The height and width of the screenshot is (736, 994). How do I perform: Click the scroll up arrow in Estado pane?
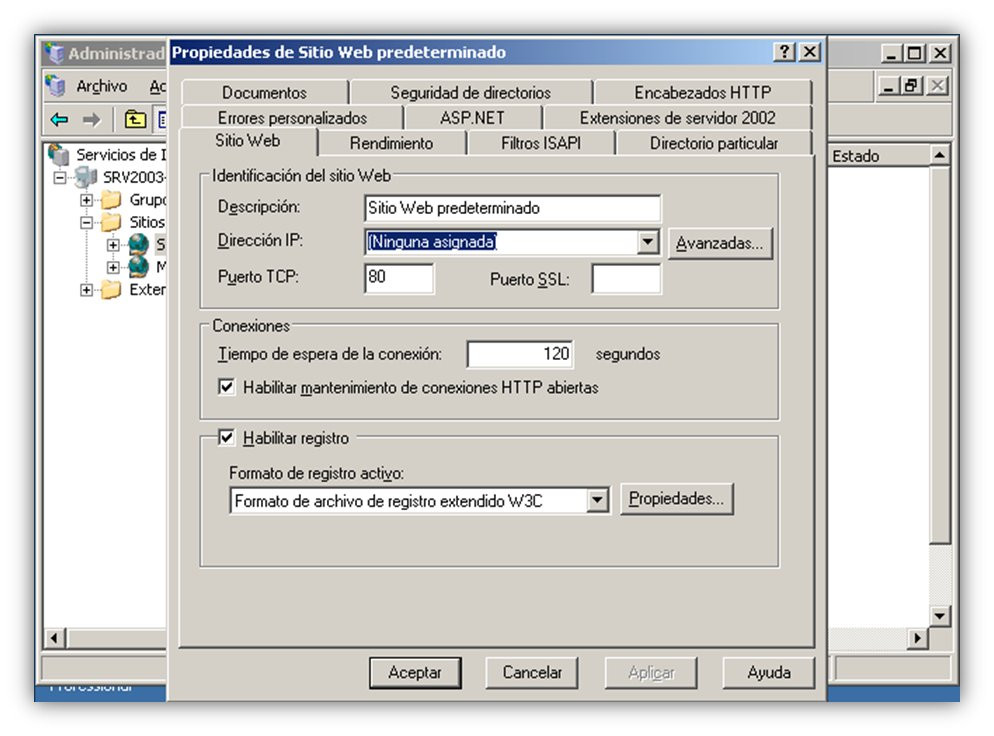[x=939, y=155]
